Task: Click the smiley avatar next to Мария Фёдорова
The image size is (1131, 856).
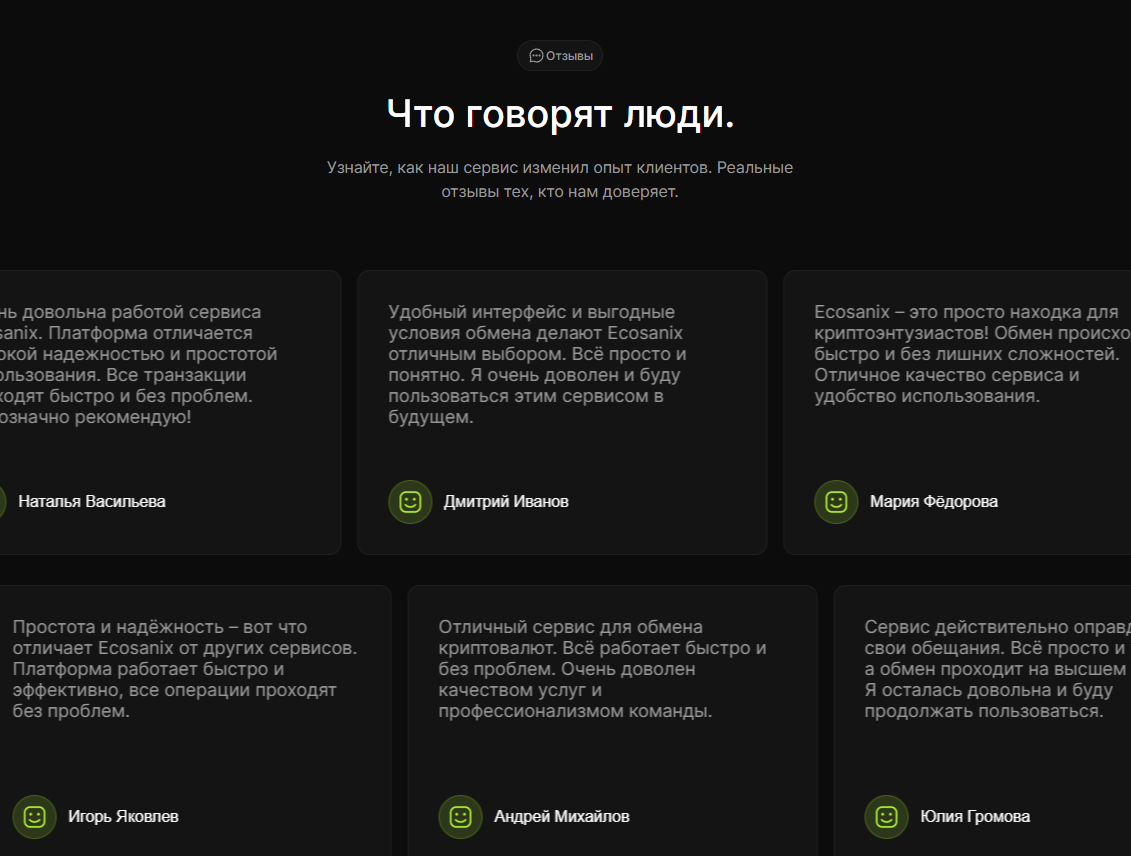Action: point(837,502)
